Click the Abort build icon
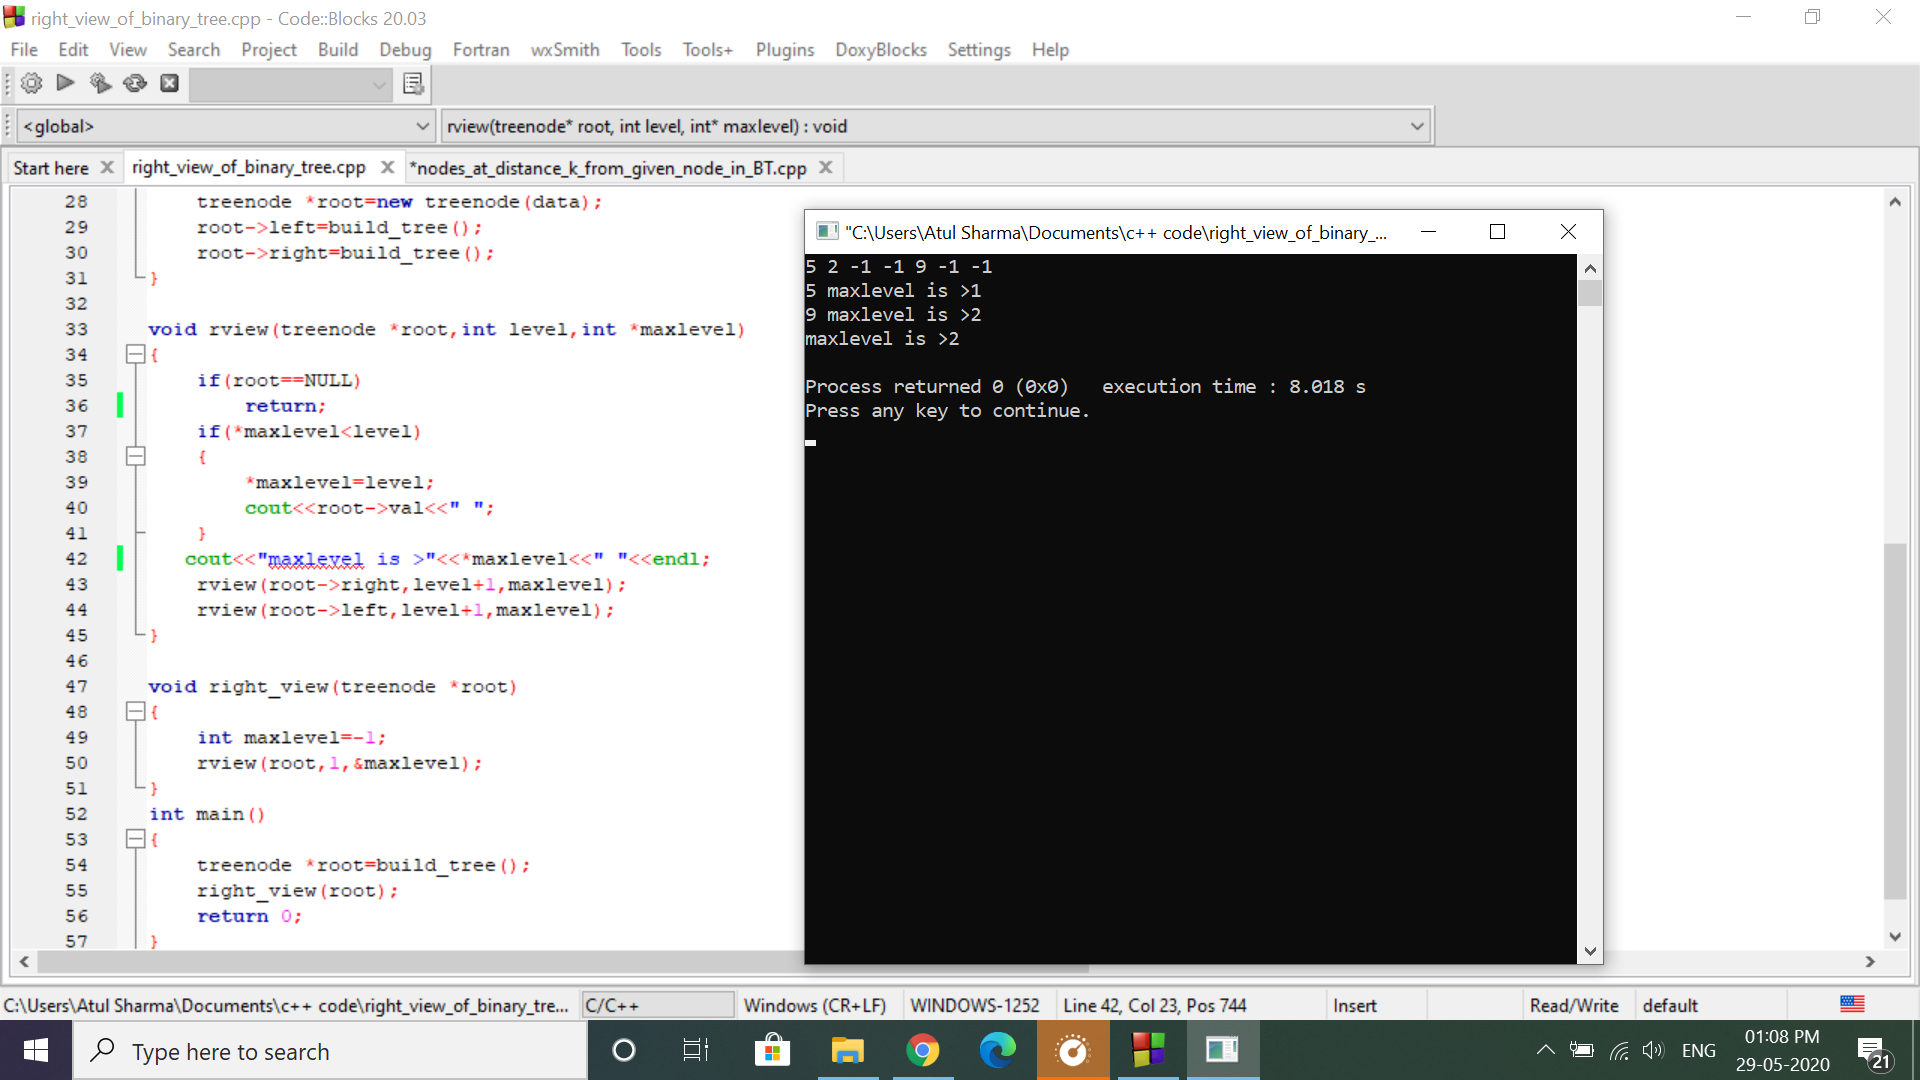 click(170, 83)
